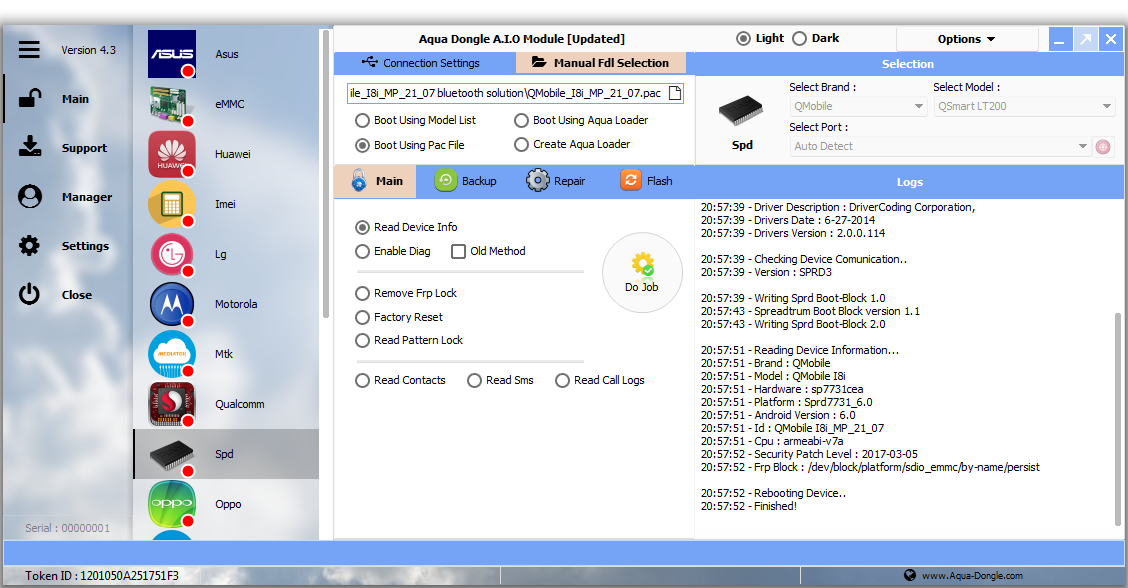Click the Settings label in sidebar
This screenshot has width=1128, height=588.
click(85, 246)
